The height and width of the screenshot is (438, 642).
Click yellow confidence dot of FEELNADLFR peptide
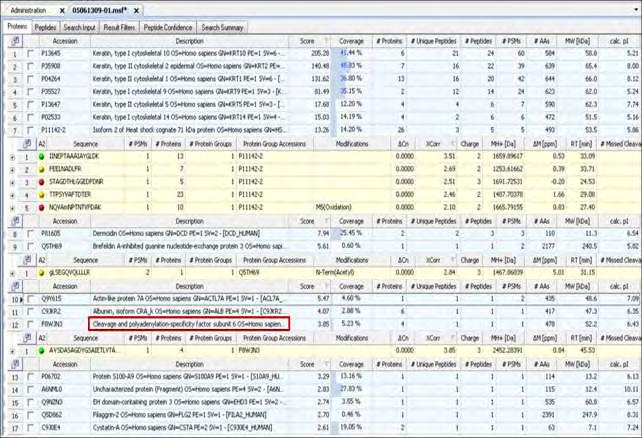(x=41, y=169)
